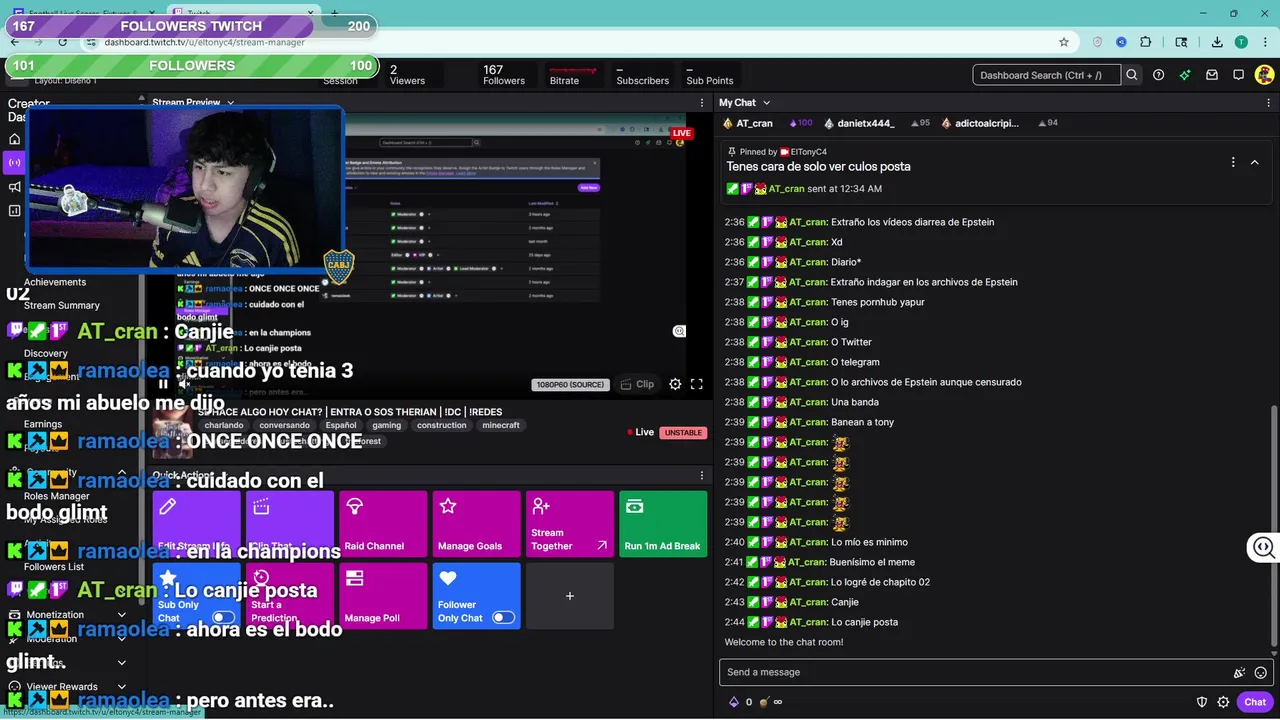This screenshot has width=1280, height=720.
Task: Open the Chrome three-dot menu
Action: (1264, 42)
